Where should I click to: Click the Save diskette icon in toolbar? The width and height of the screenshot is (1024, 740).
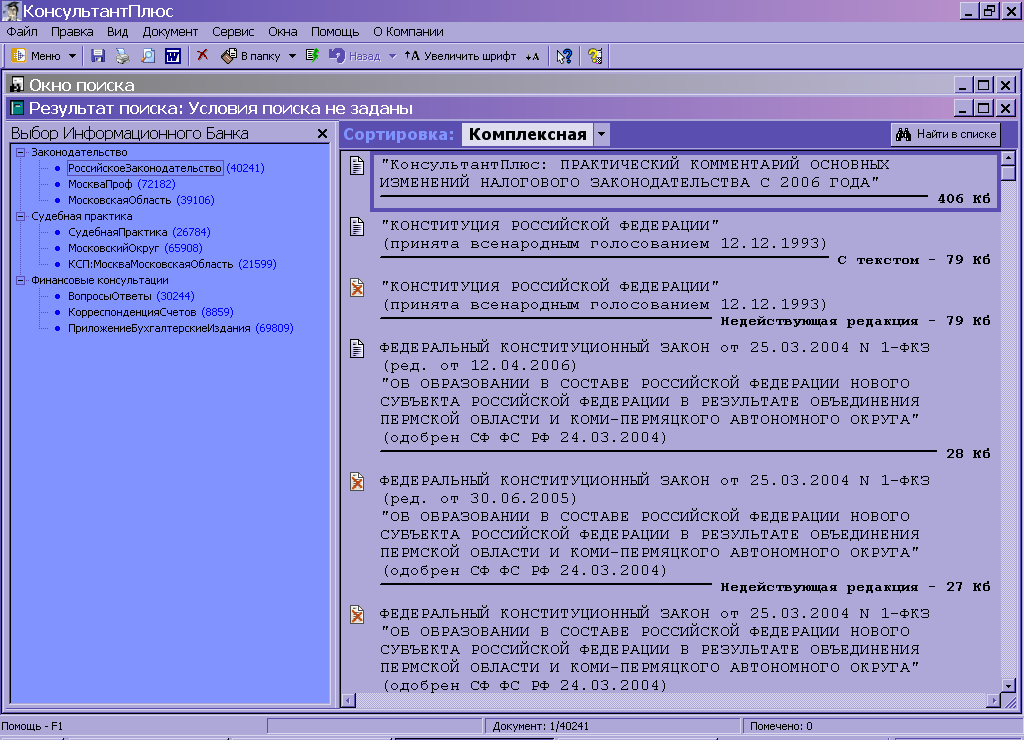tap(98, 56)
